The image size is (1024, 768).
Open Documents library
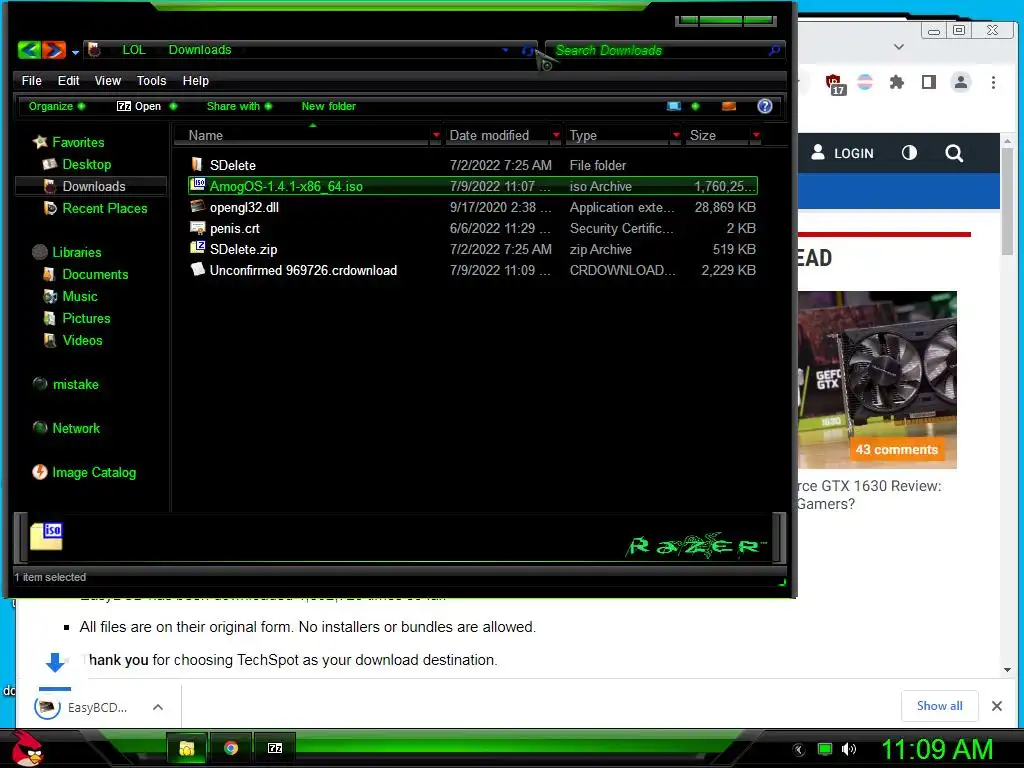pos(95,274)
